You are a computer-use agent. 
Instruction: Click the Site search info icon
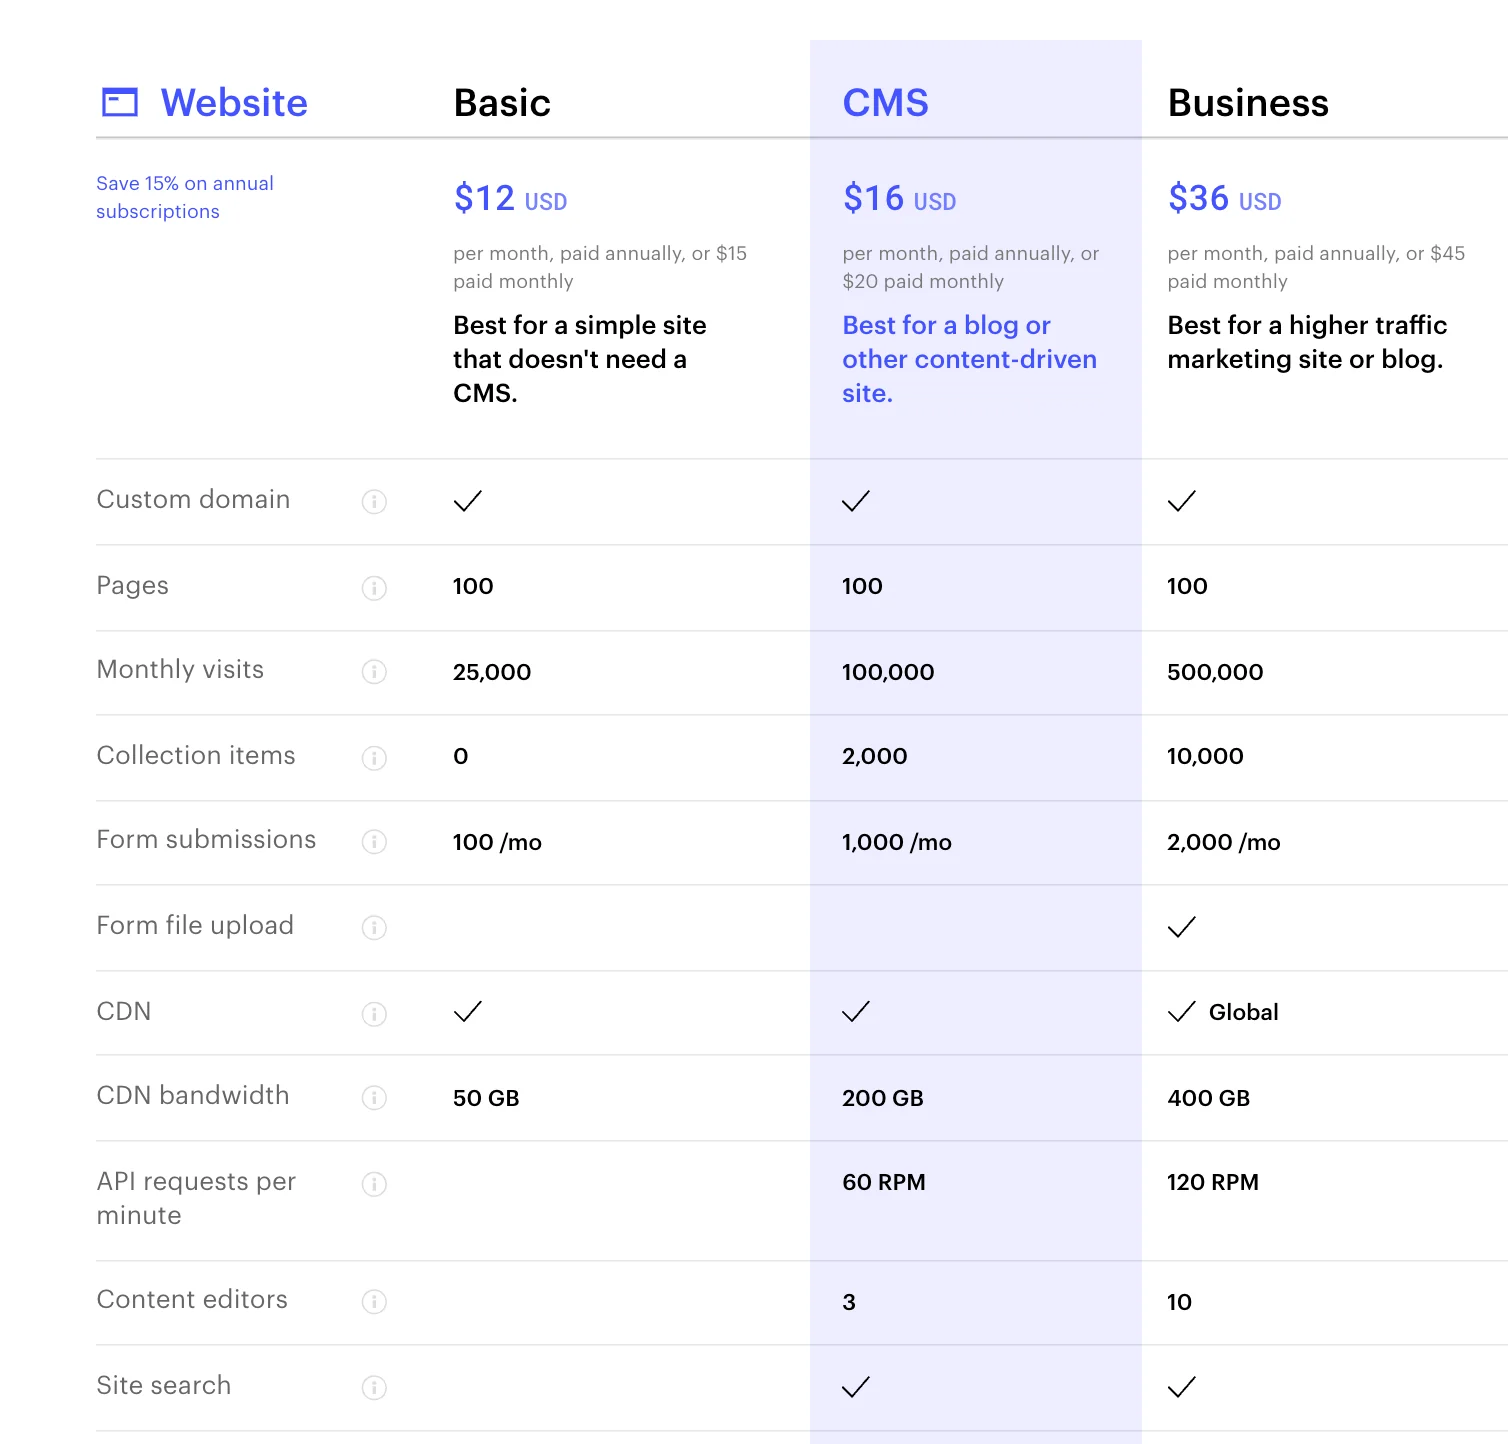374,1387
